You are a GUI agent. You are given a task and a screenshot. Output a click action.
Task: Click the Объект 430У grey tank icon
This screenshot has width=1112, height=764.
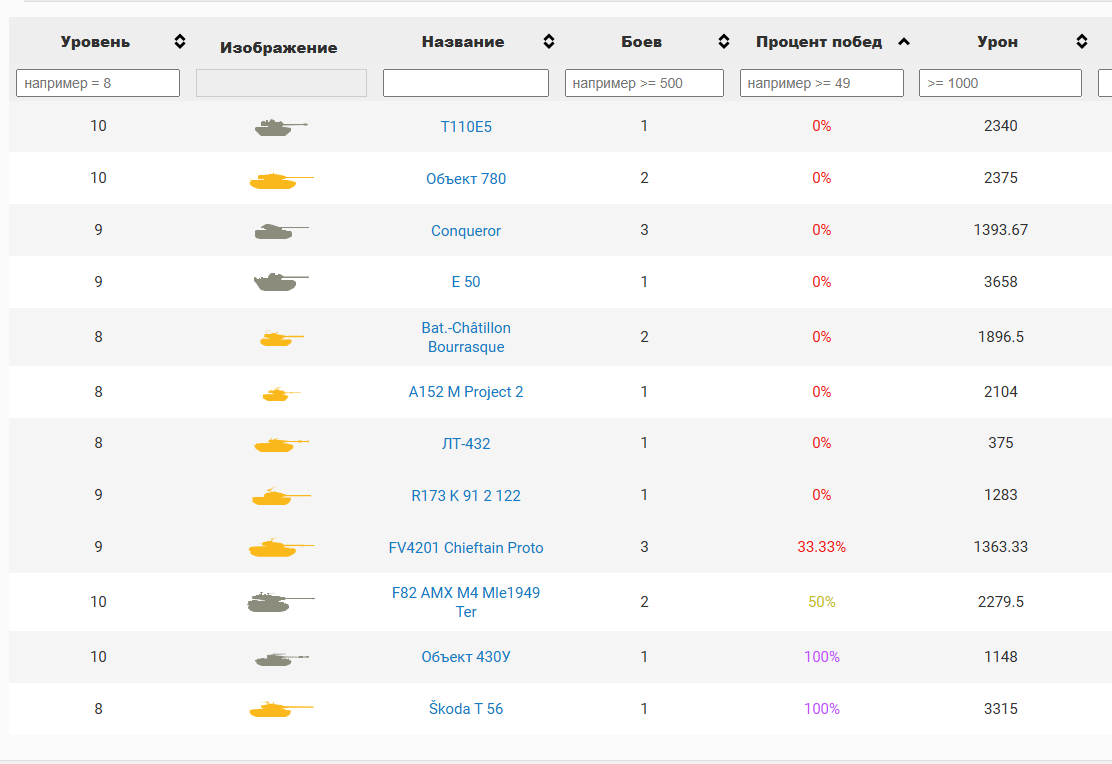click(x=281, y=659)
